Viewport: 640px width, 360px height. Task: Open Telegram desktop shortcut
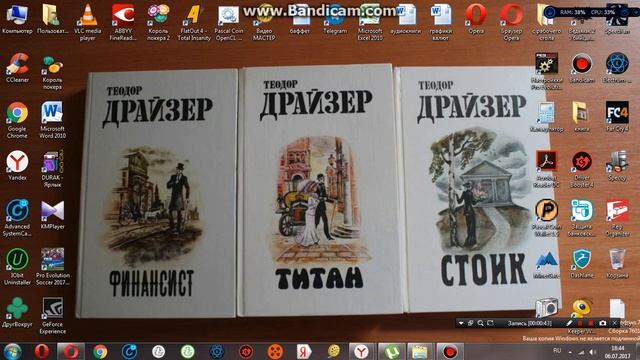335,19
